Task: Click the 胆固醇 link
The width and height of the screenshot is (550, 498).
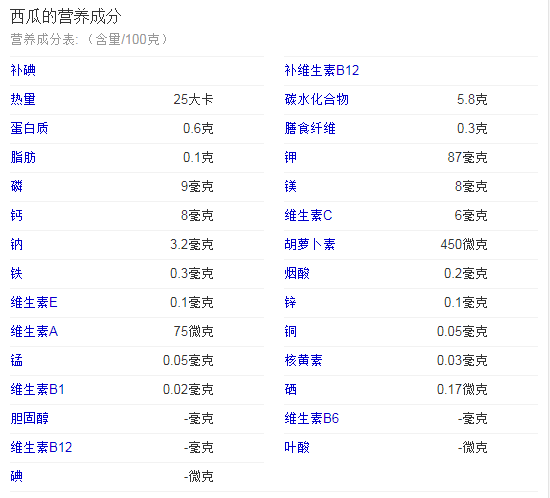Action: (29, 418)
